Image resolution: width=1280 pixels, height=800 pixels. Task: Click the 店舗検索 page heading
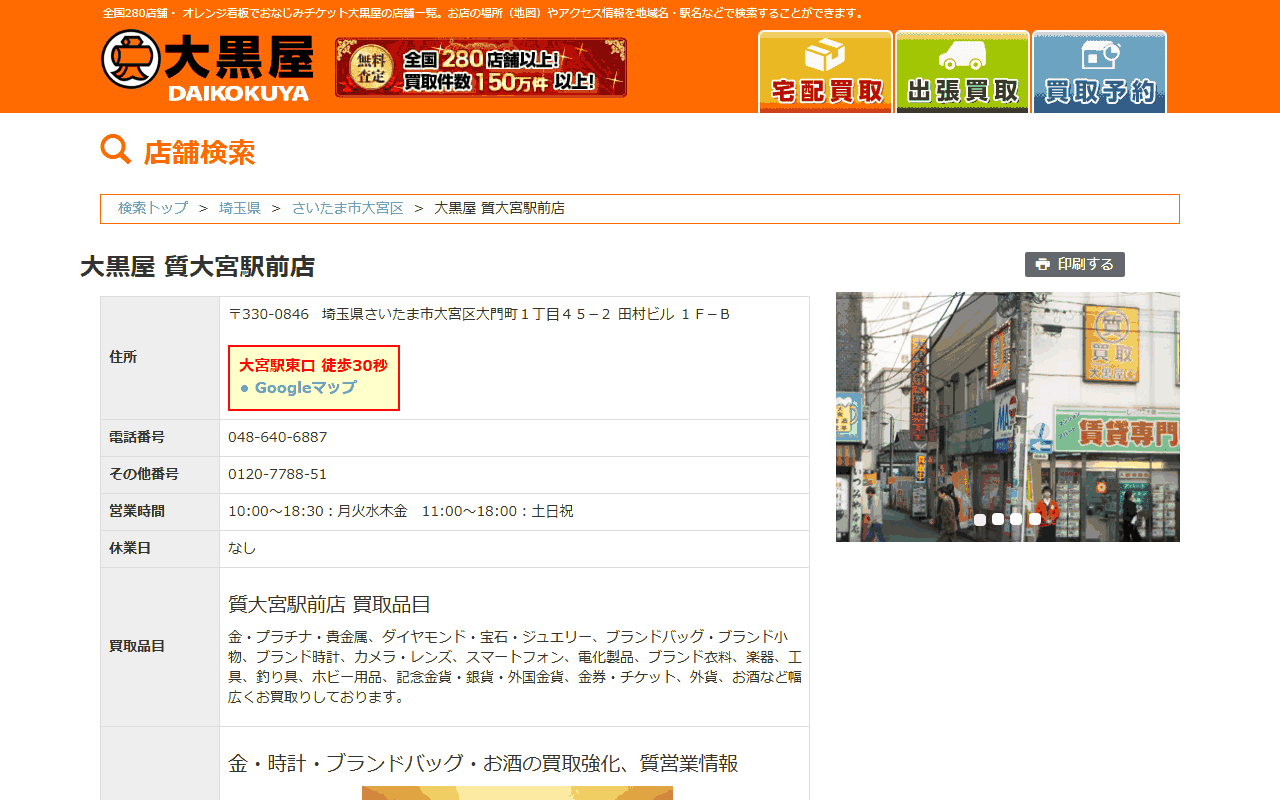[200, 152]
